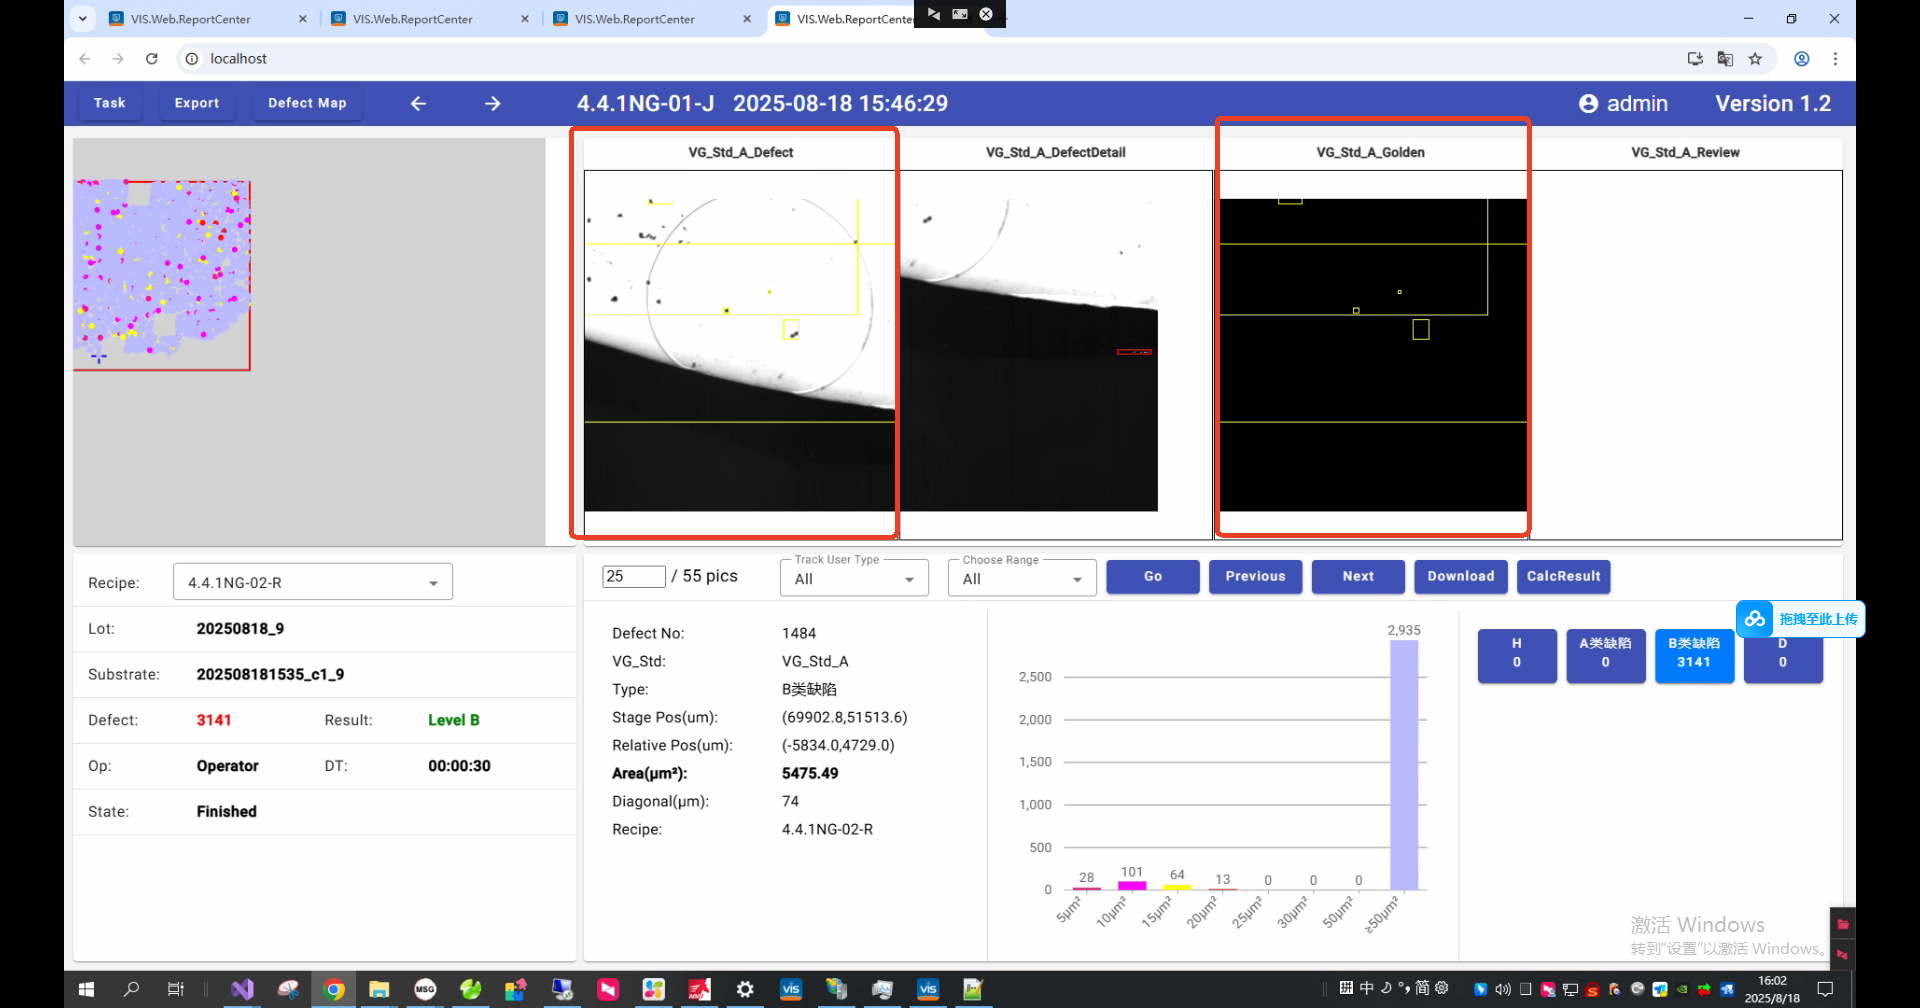Screen dimensions: 1920x1008
Task: Bookmark this page with the star icon
Action: [x=1755, y=59]
